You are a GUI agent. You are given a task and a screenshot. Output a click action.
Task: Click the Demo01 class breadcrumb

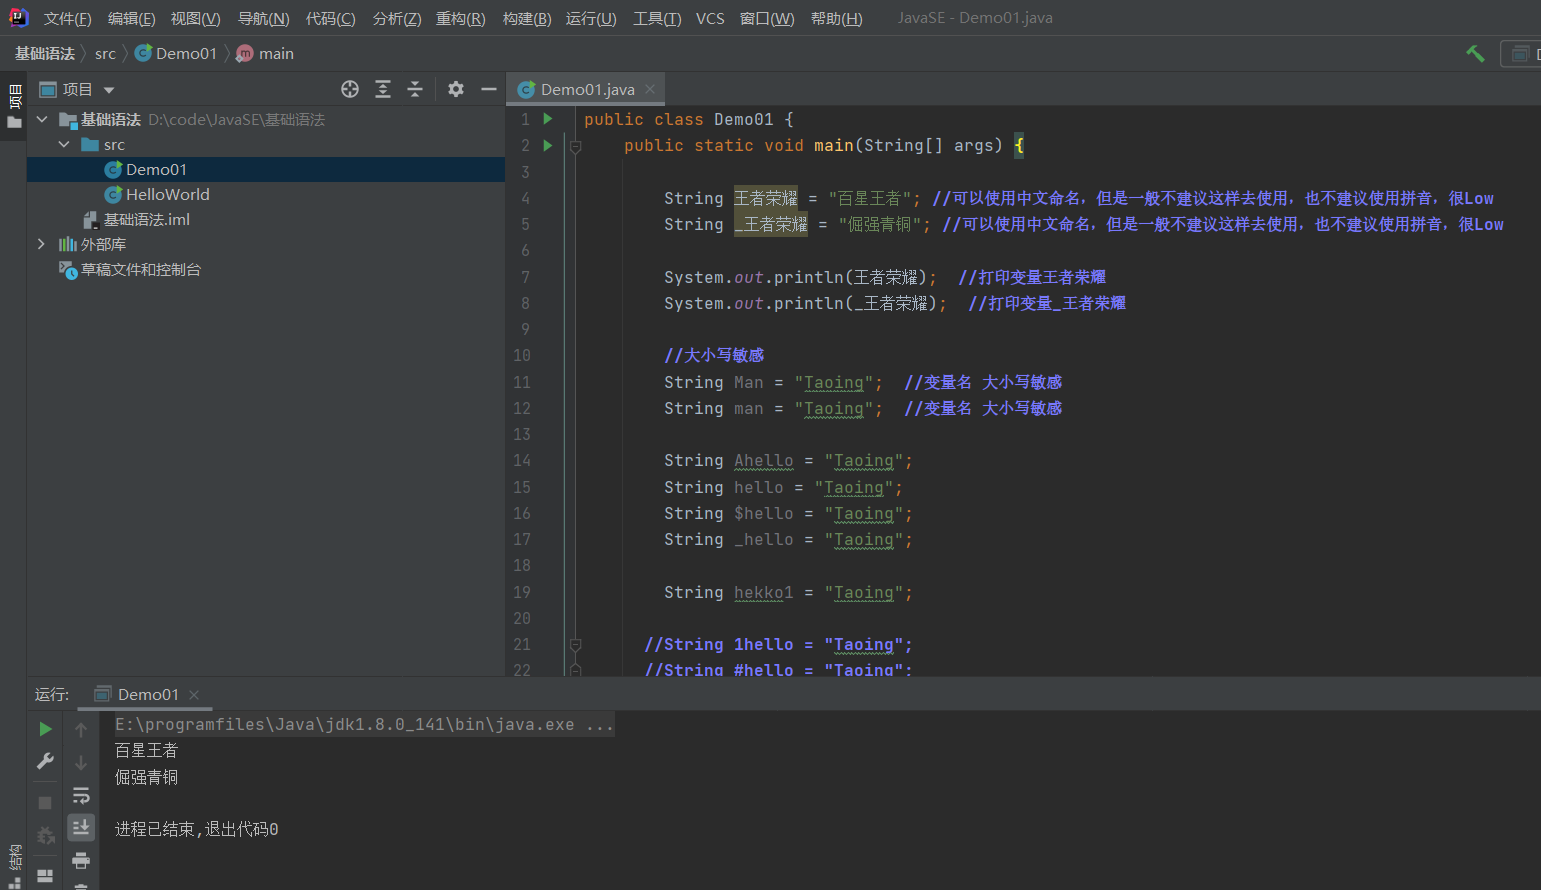176,54
